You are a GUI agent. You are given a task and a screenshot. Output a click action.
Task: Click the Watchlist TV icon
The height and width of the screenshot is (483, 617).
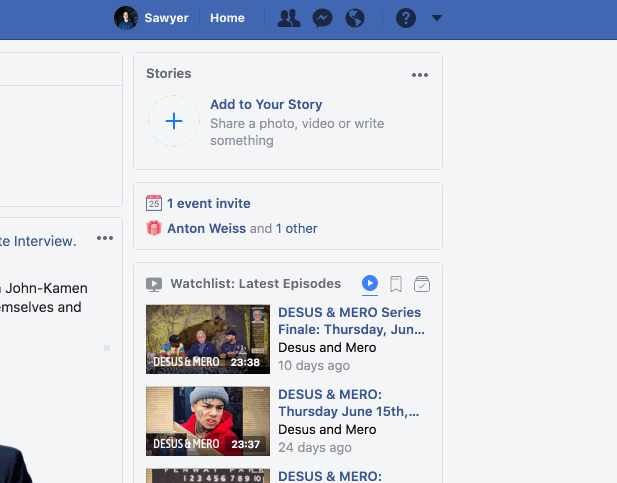click(154, 284)
